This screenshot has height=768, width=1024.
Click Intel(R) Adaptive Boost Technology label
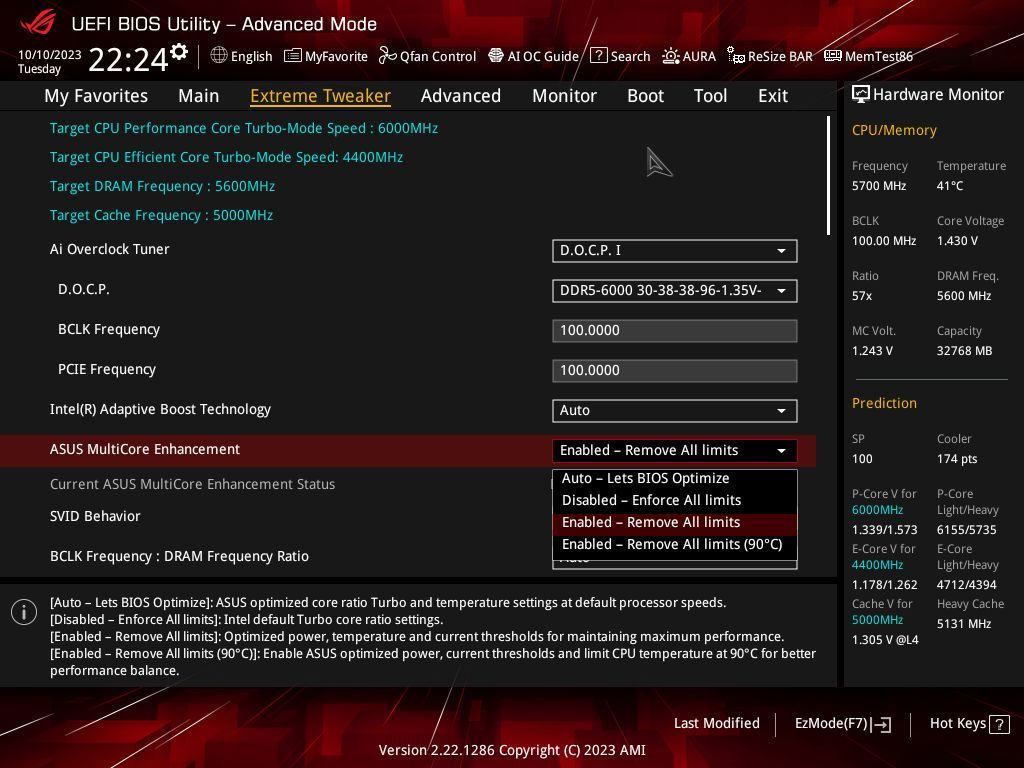click(160, 409)
